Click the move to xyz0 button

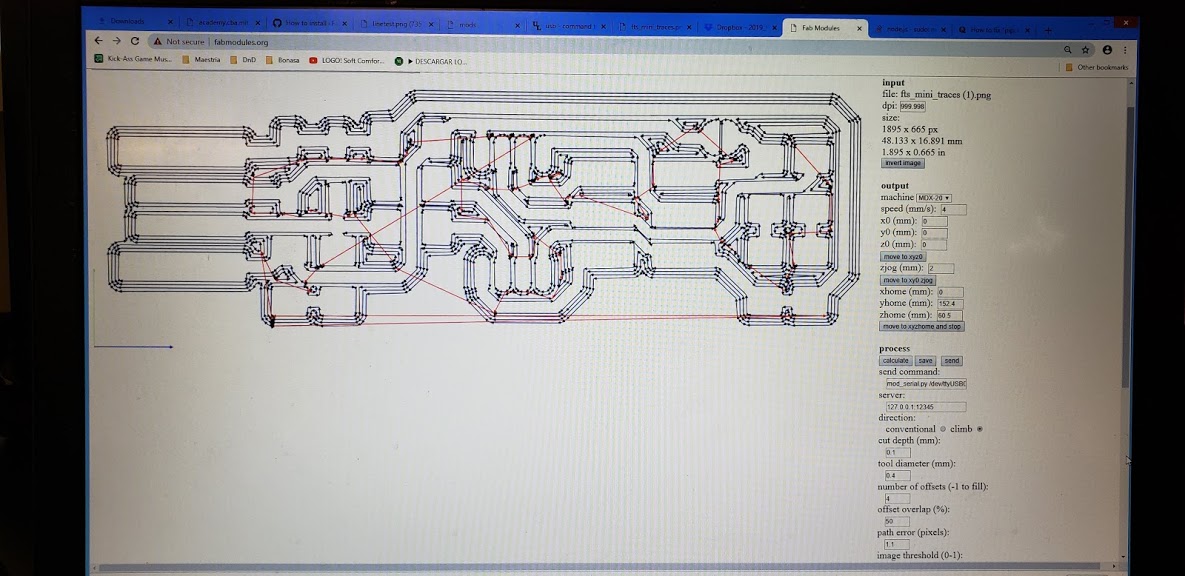902,256
